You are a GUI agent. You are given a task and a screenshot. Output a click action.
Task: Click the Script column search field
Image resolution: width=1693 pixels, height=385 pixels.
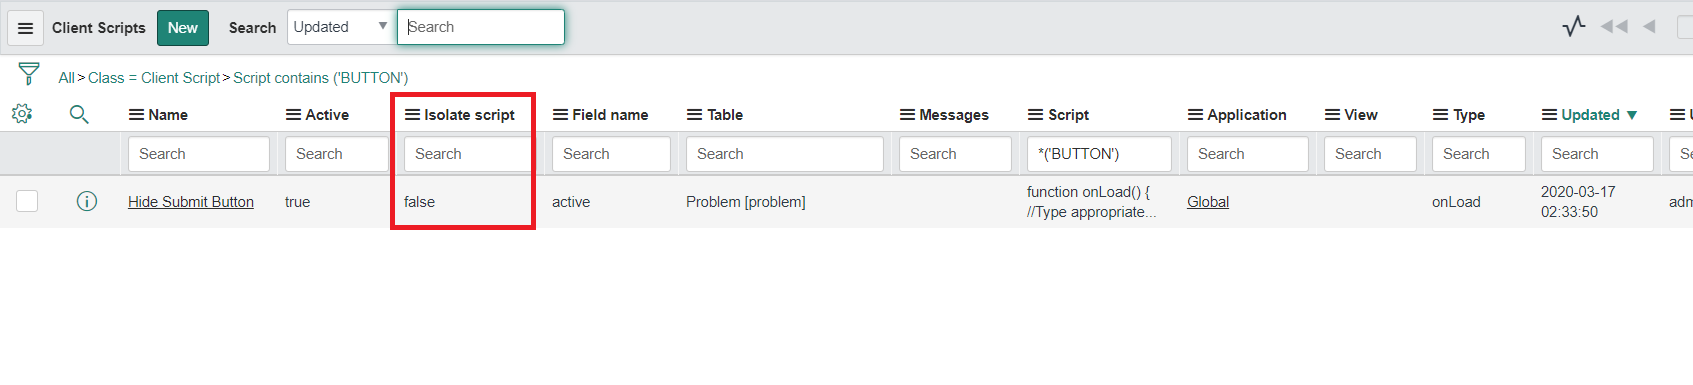pyautogui.click(x=1099, y=154)
